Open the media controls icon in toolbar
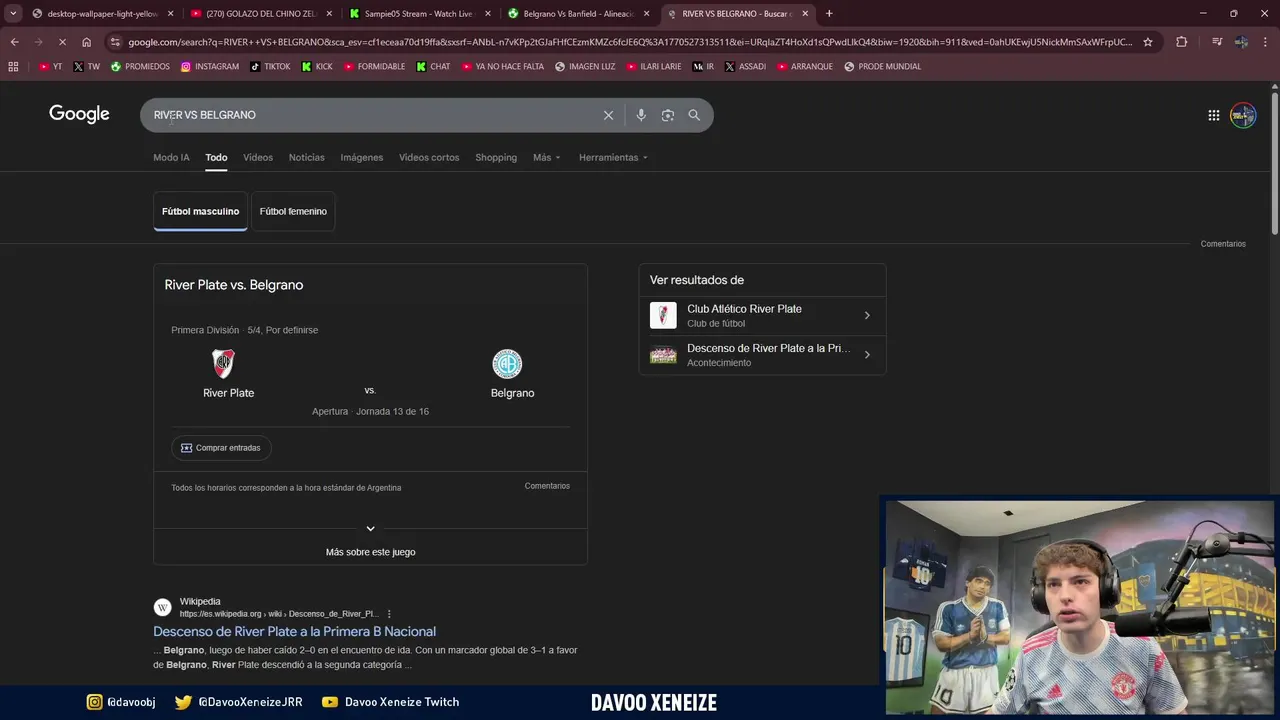The height and width of the screenshot is (720, 1280). pyautogui.click(x=1217, y=42)
